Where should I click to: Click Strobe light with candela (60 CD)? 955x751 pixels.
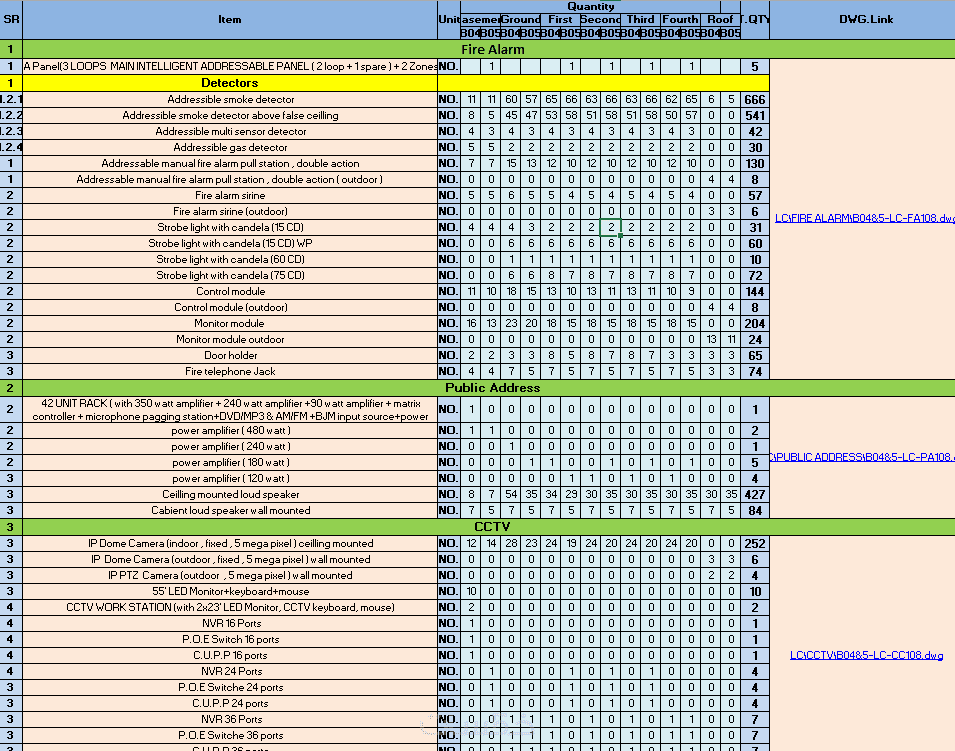click(230, 259)
